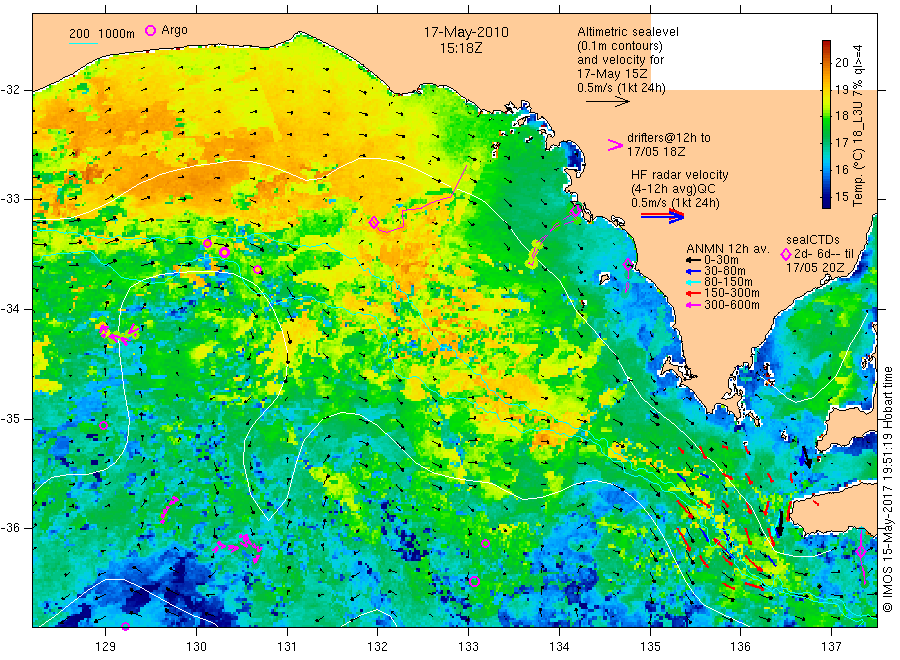Click the '17-May-2010' date title

pos(466,32)
